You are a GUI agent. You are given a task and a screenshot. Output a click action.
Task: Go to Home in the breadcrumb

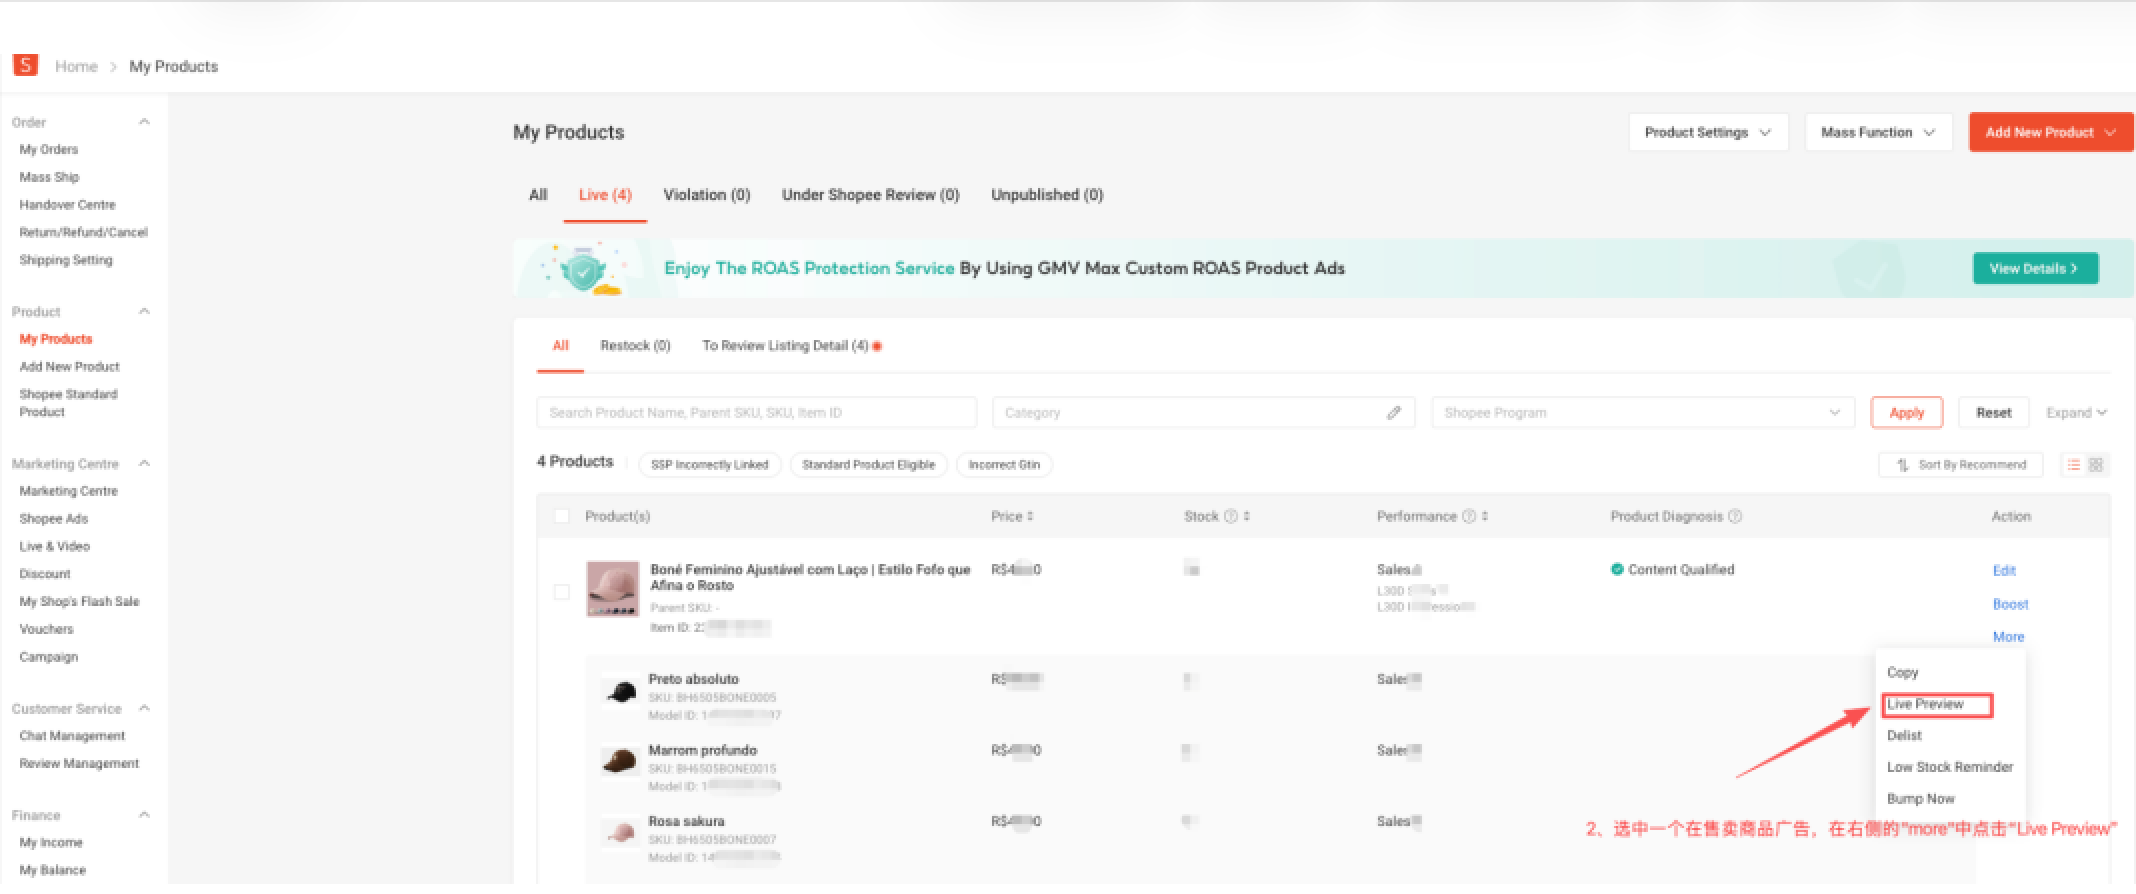76,66
